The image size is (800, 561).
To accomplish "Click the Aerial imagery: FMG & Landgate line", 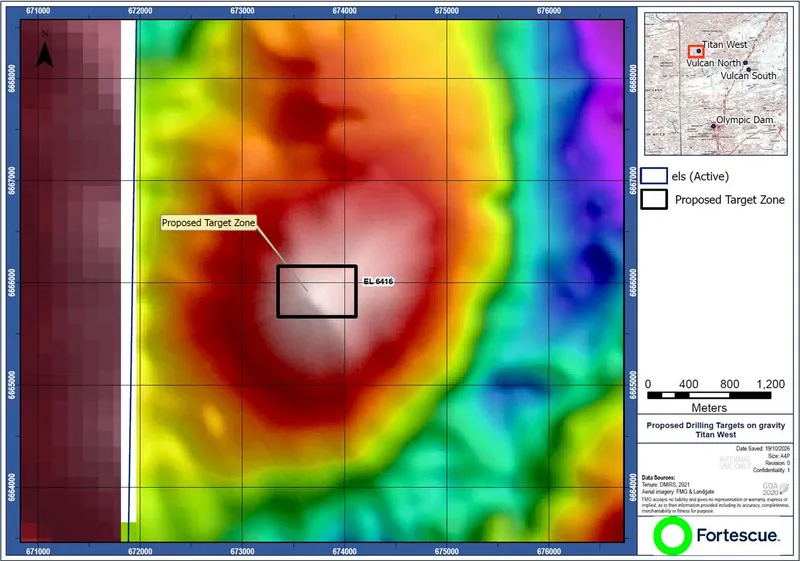I will click(x=678, y=492).
